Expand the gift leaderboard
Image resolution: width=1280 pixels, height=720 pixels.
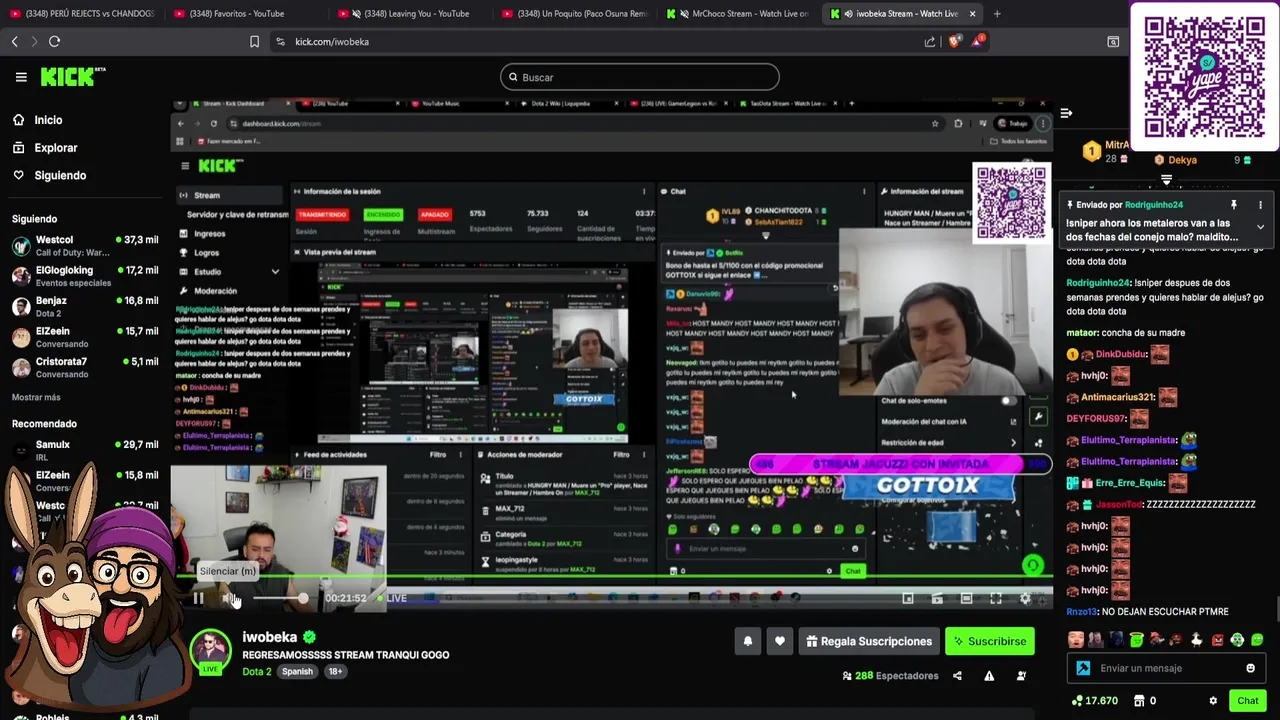pyautogui.click(x=1166, y=180)
